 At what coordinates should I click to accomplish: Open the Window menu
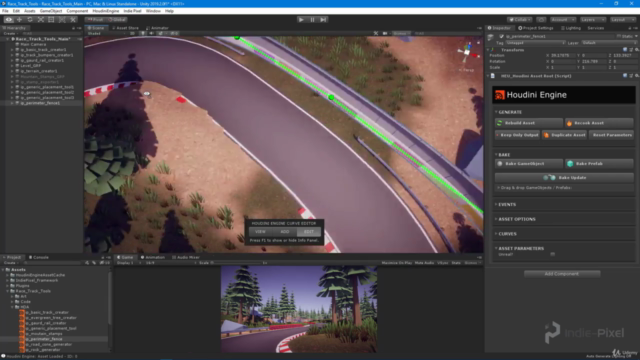tap(153, 11)
